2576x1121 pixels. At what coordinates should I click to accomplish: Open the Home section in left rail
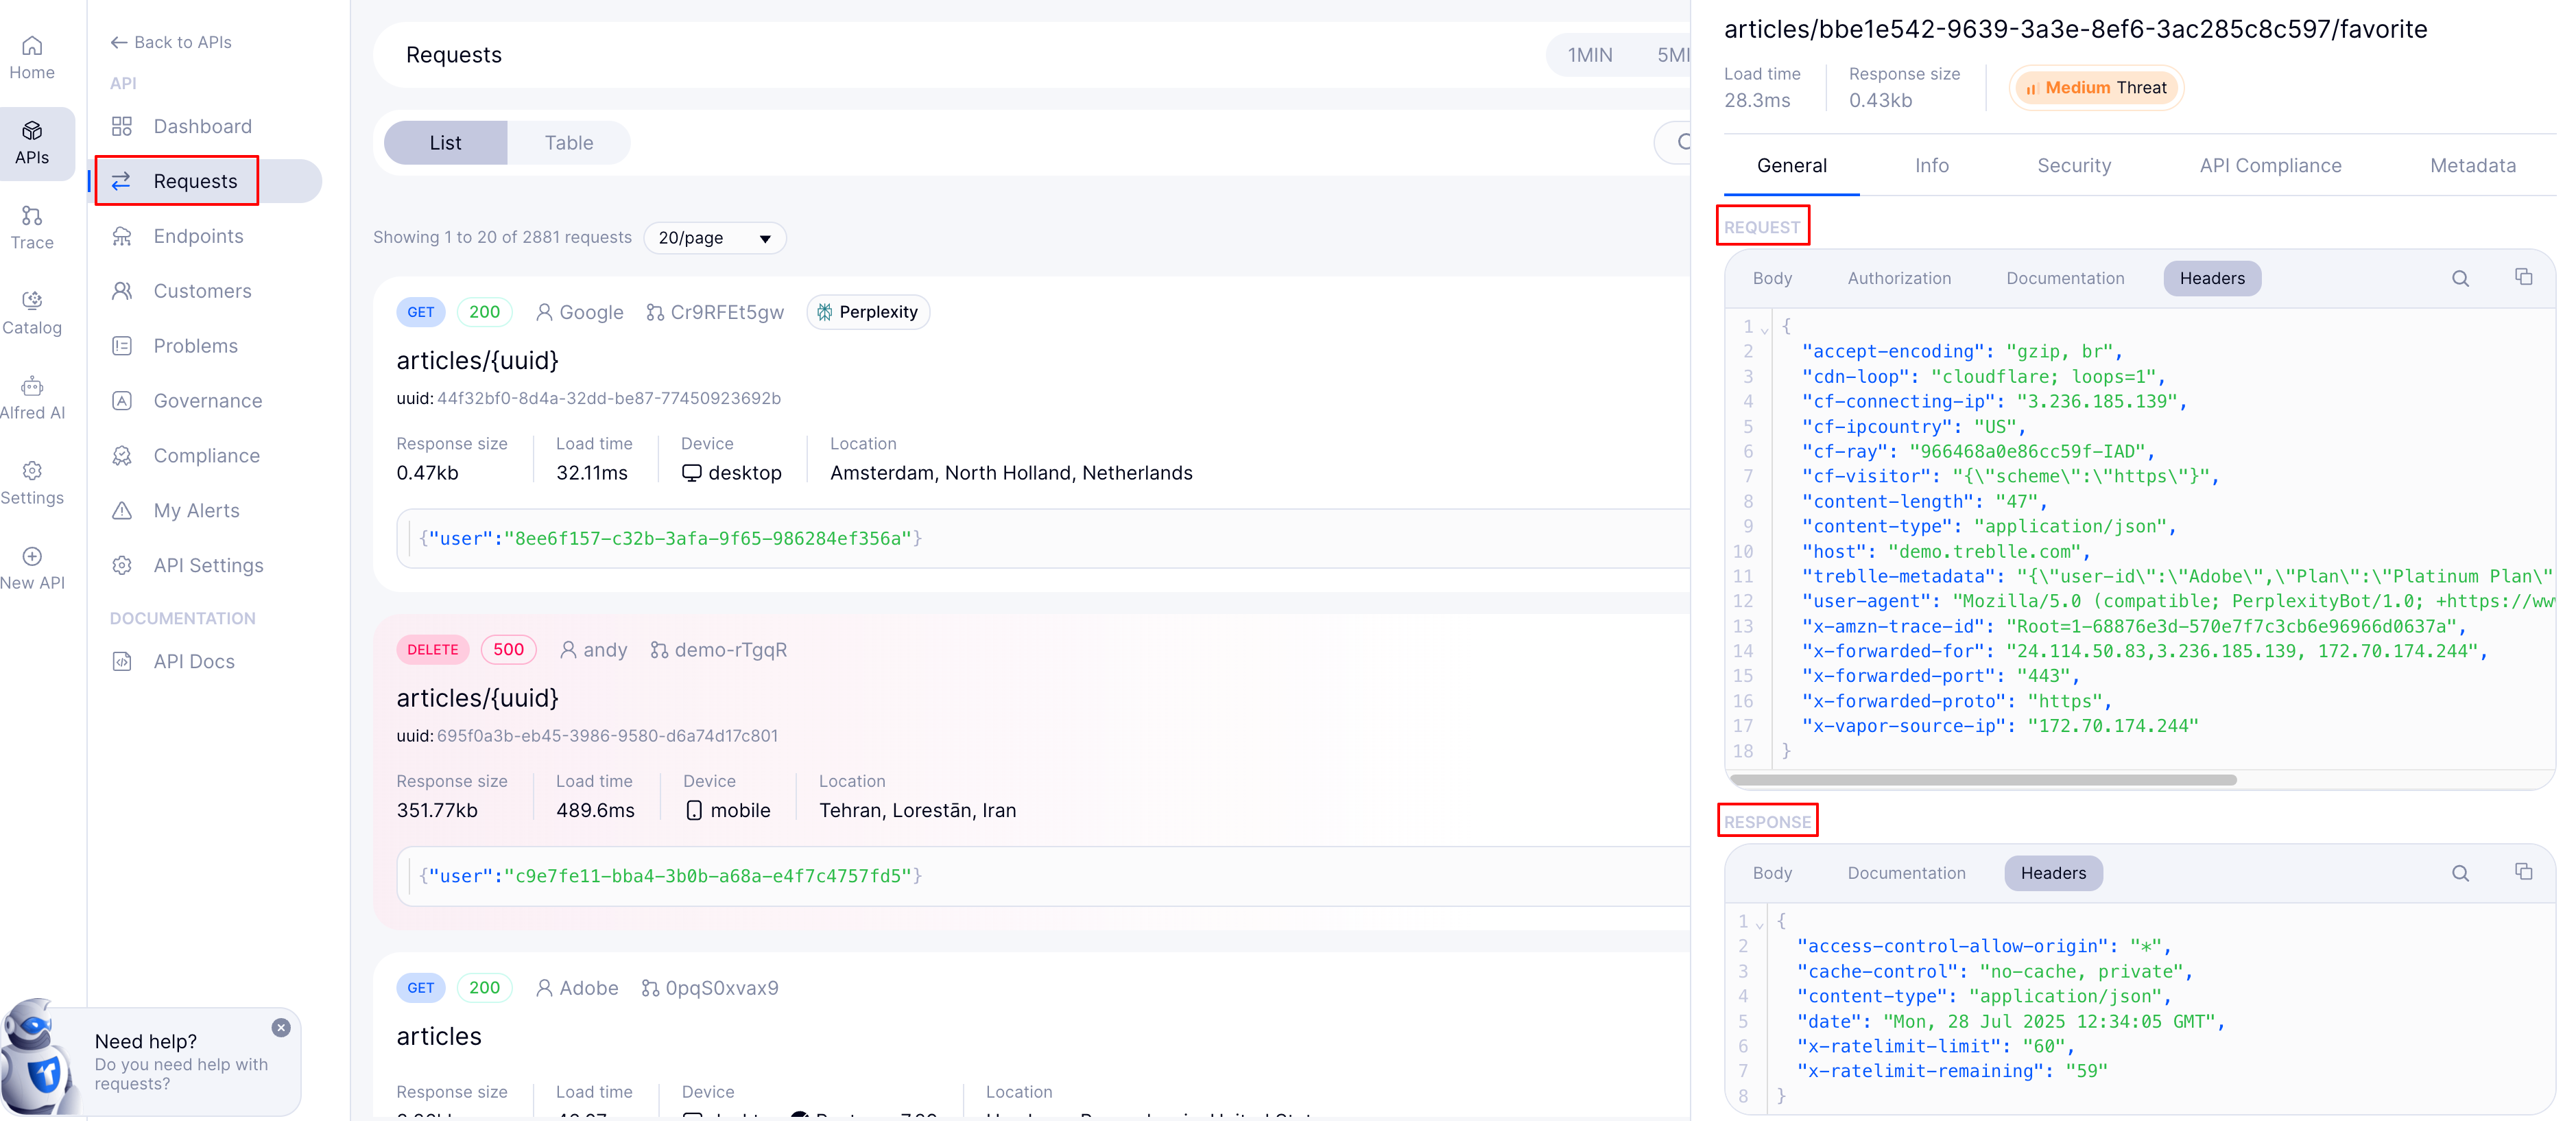pyautogui.click(x=32, y=58)
